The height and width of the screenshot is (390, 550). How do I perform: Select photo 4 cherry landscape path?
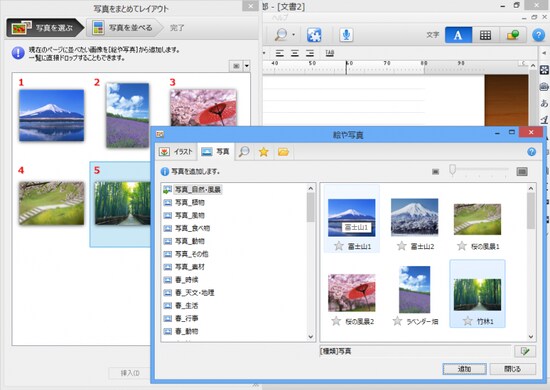coord(52,203)
